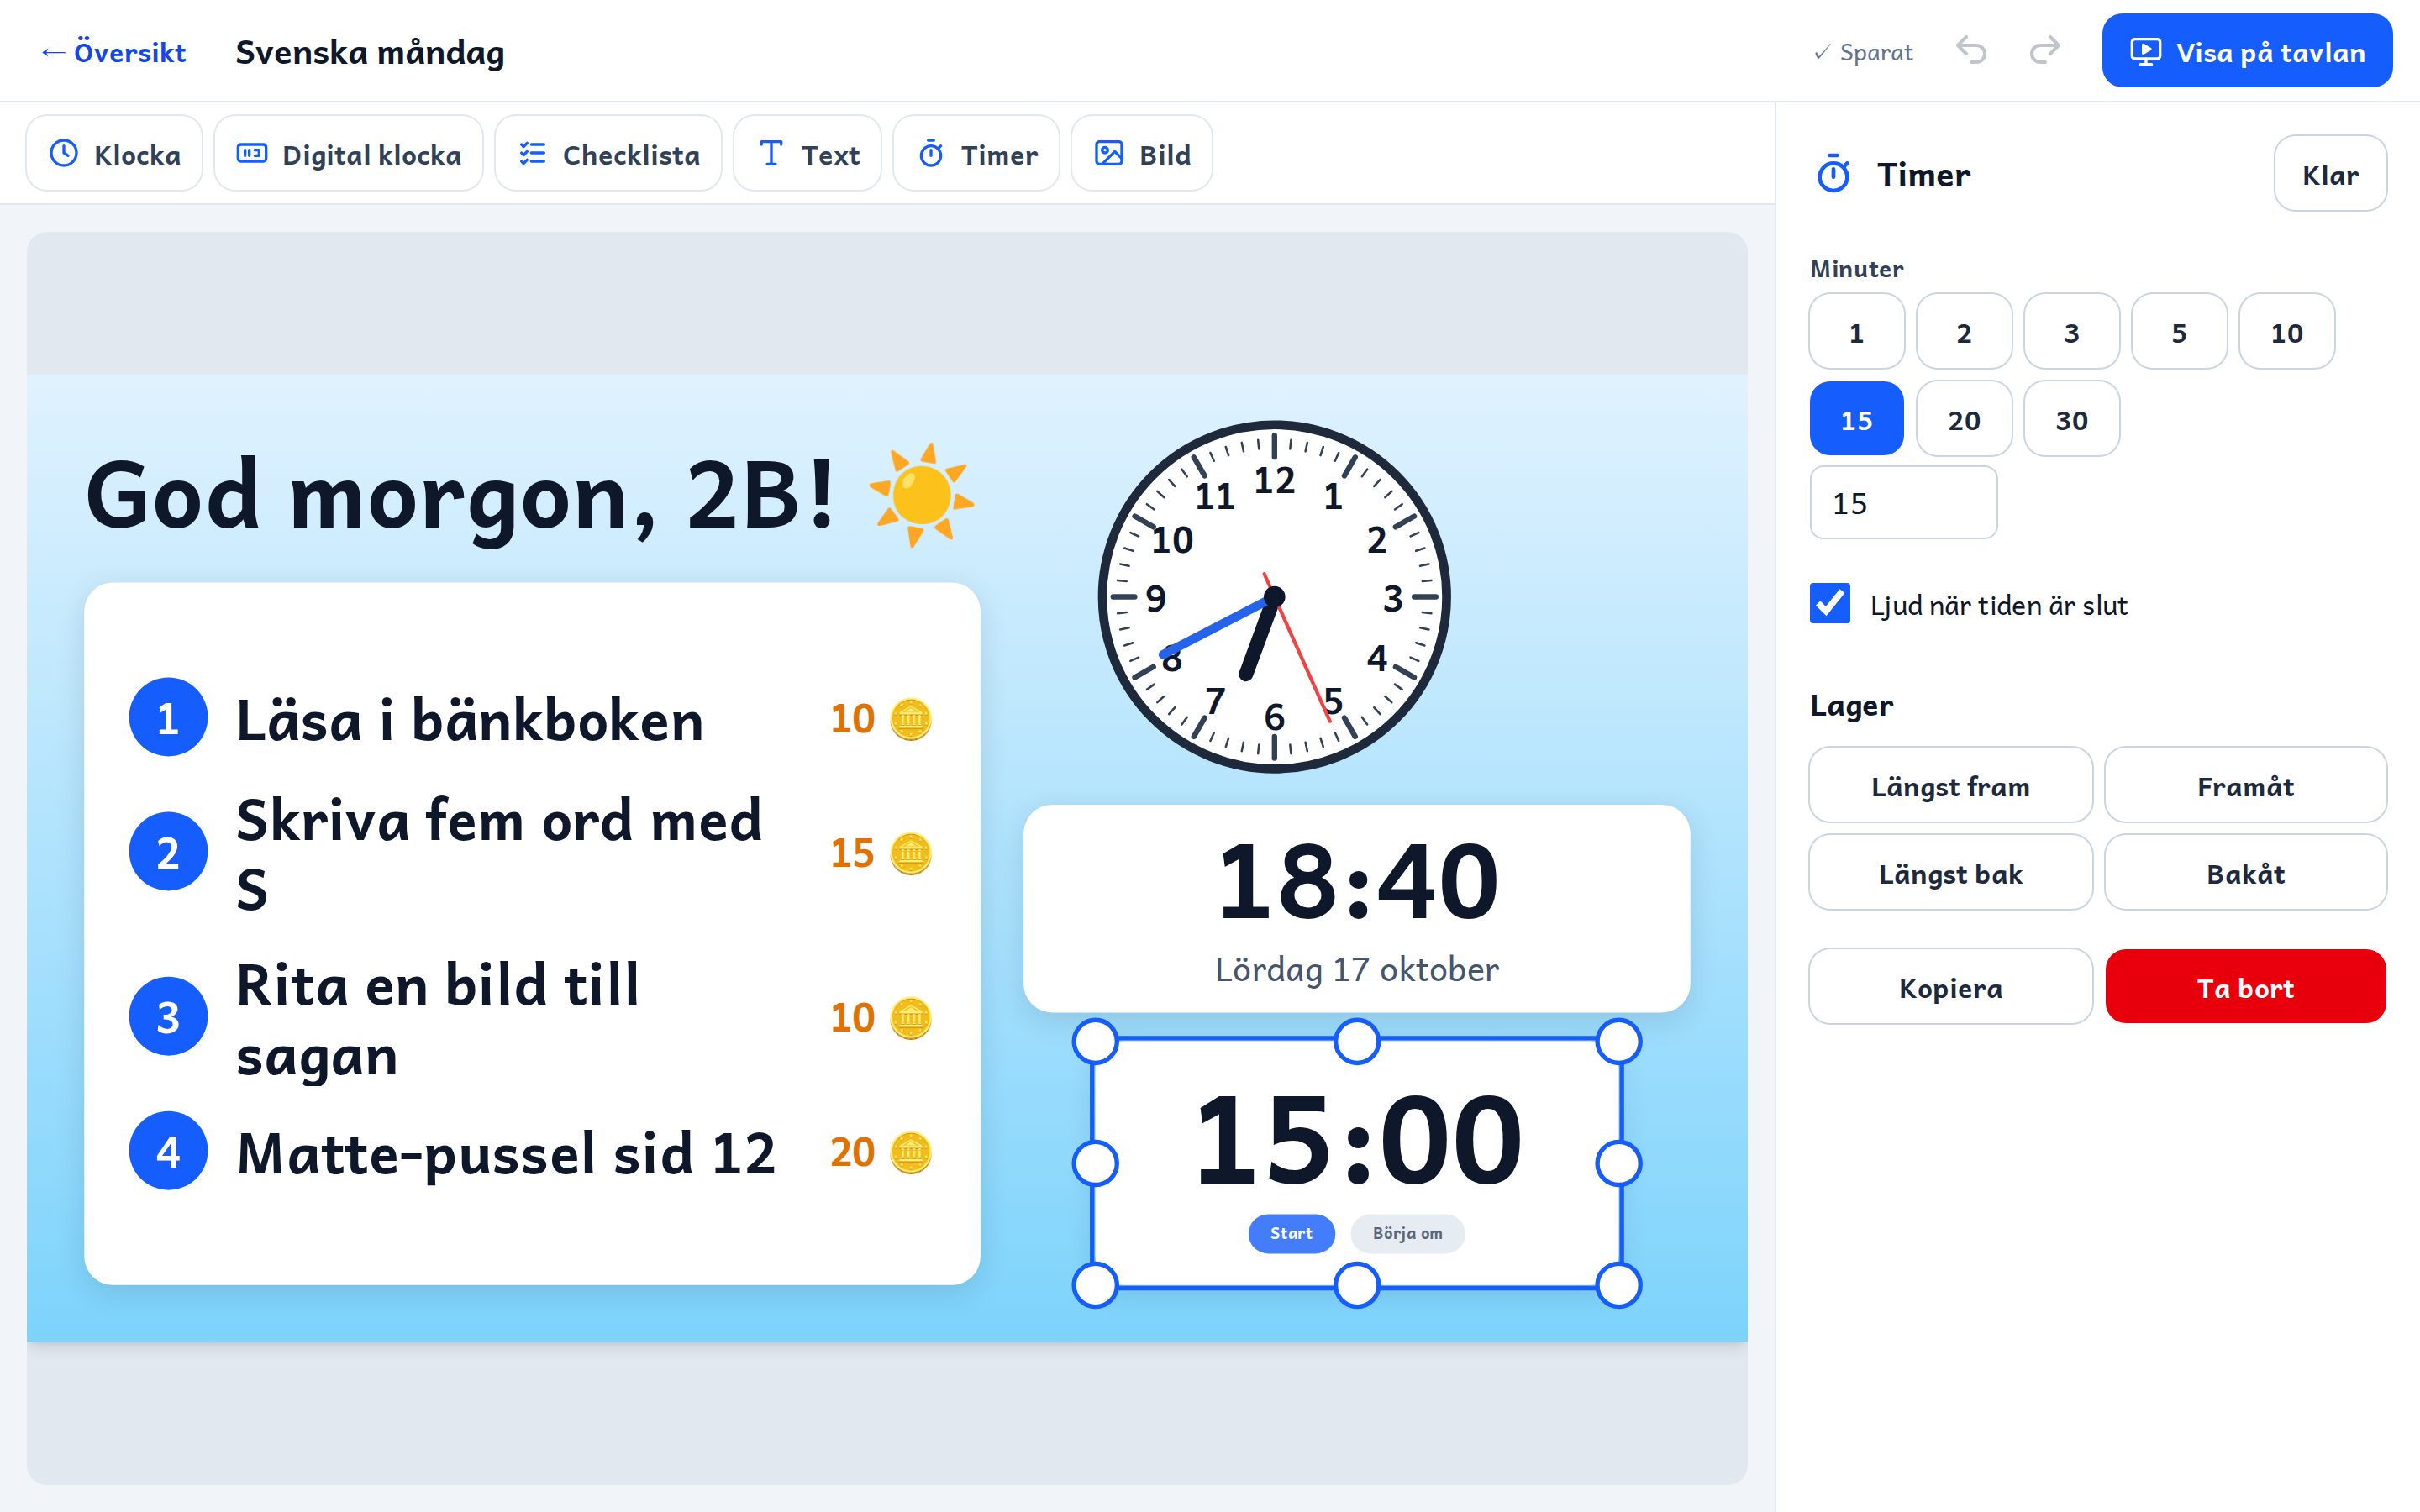Insert a Bild image element
The width and height of the screenshot is (2420, 1512).
point(1142,154)
